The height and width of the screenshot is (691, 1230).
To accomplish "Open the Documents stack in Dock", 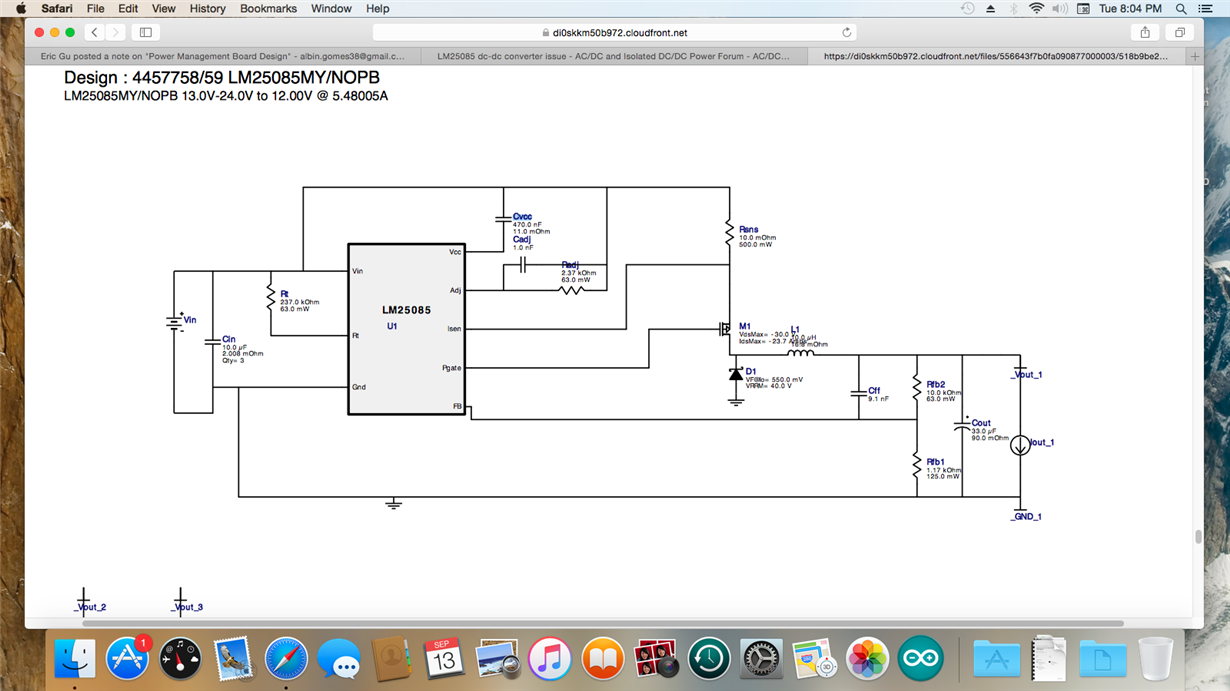I will pyautogui.click(x=1049, y=659).
